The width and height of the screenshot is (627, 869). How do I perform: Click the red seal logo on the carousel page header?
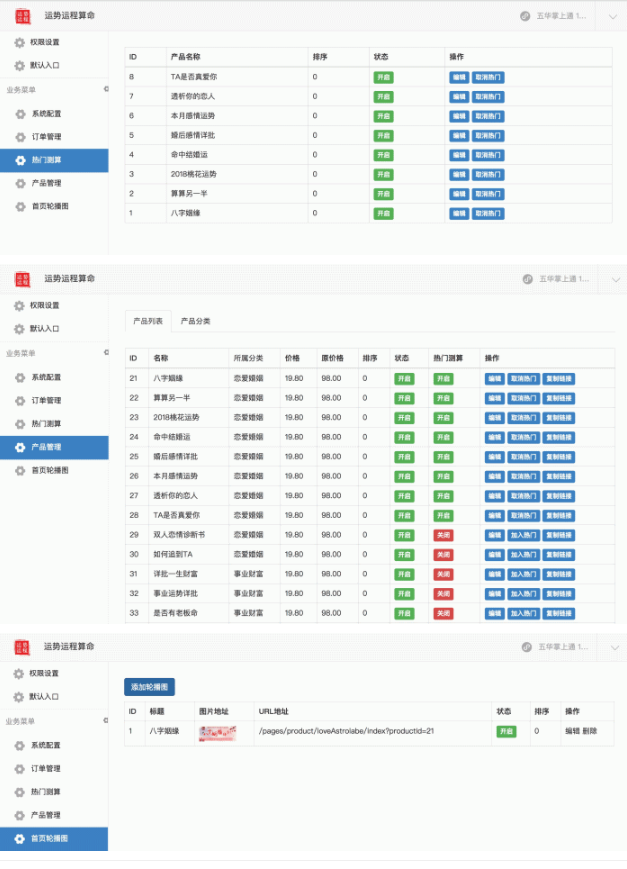tap(22, 647)
